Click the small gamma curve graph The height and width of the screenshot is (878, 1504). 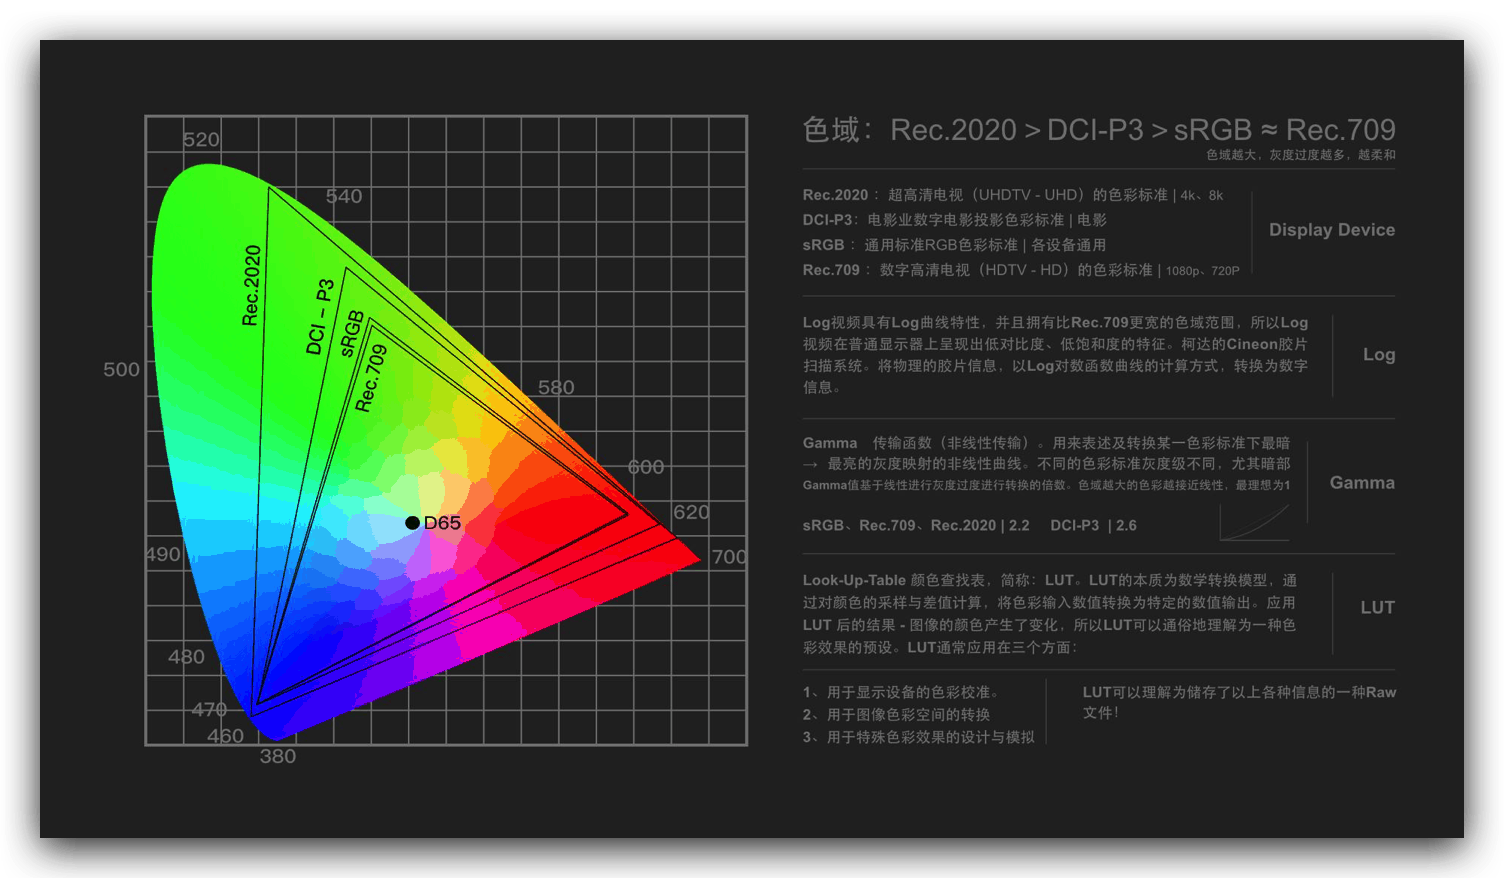point(1254,522)
